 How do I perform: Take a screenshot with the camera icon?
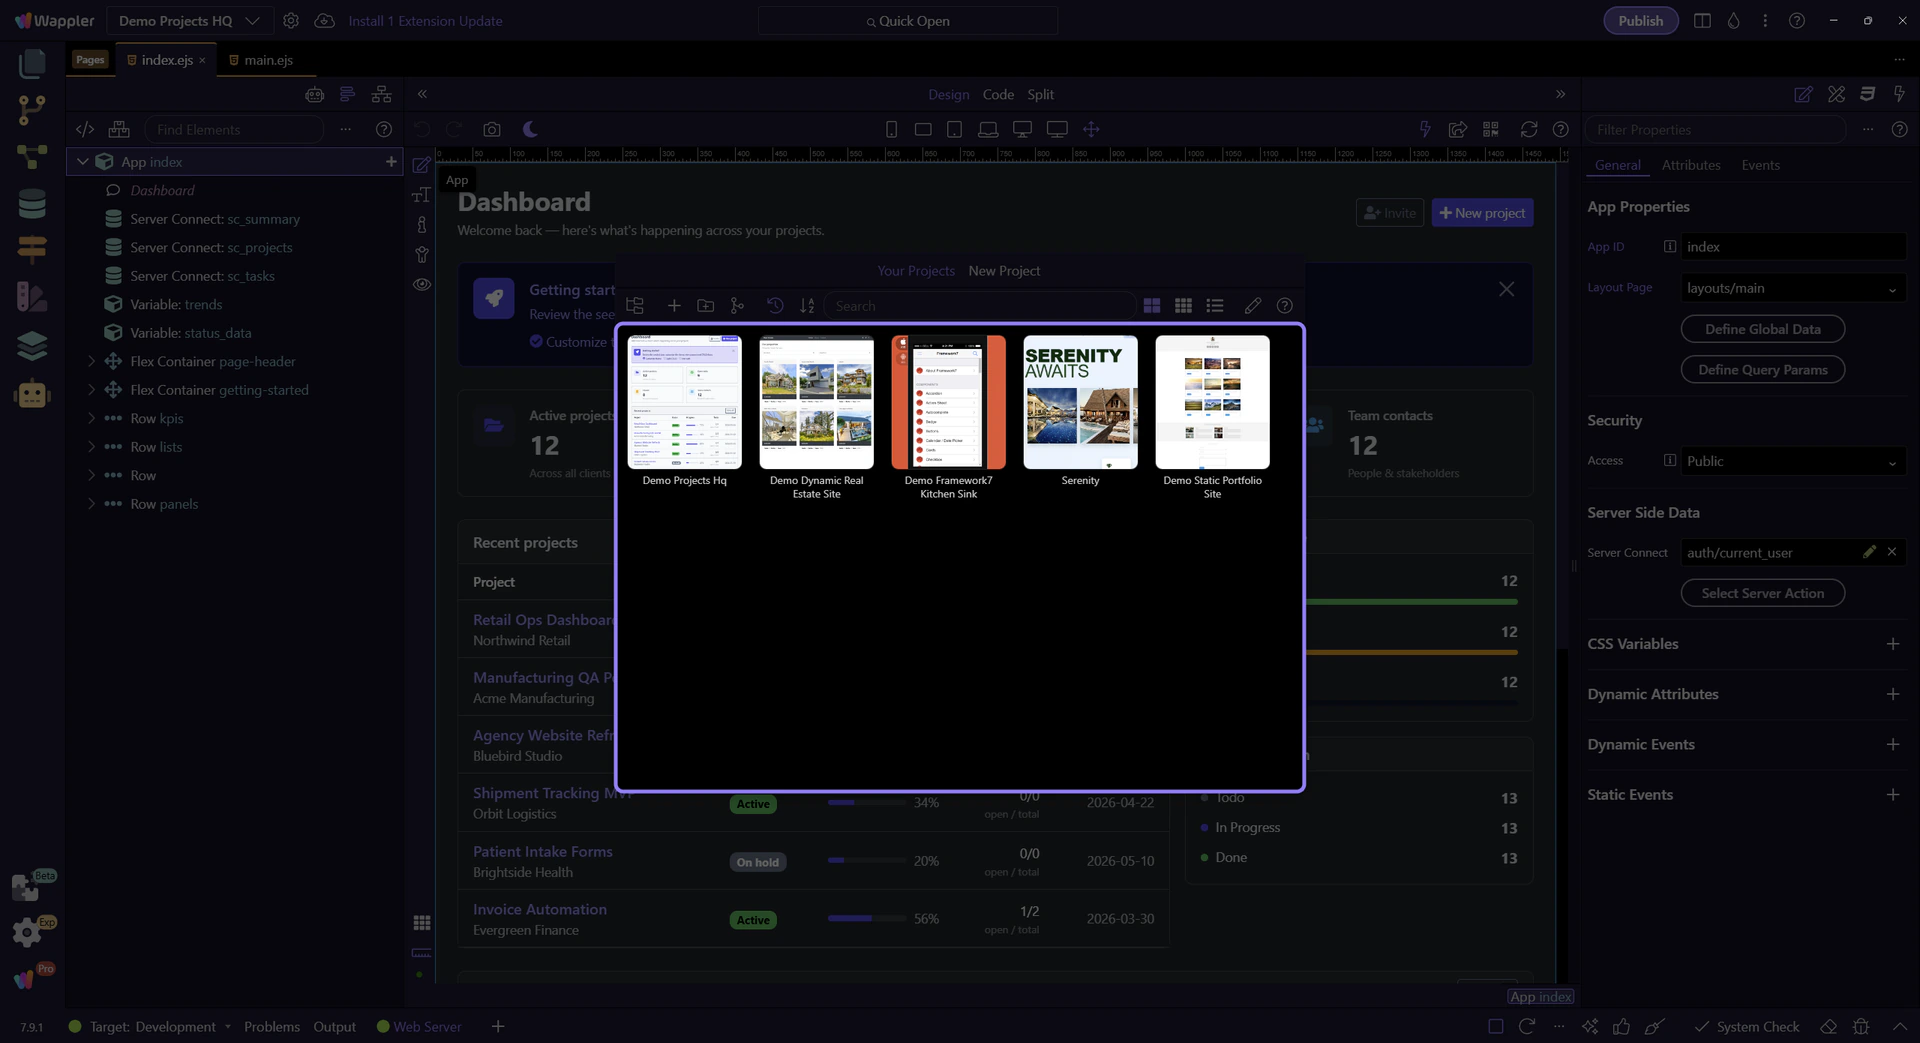[x=492, y=130]
